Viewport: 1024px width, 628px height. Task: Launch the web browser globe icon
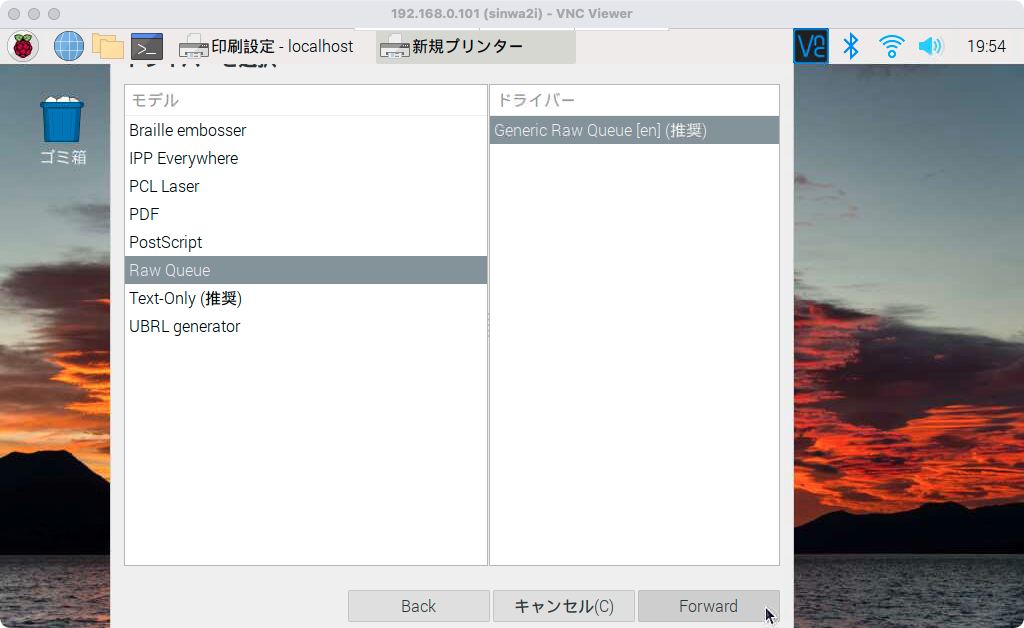tap(68, 46)
